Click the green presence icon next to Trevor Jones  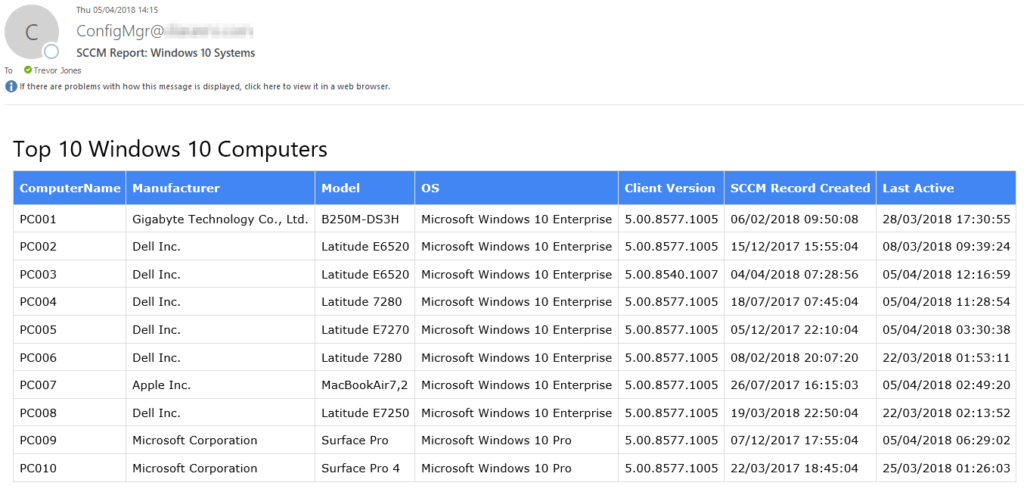click(x=28, y=70)
